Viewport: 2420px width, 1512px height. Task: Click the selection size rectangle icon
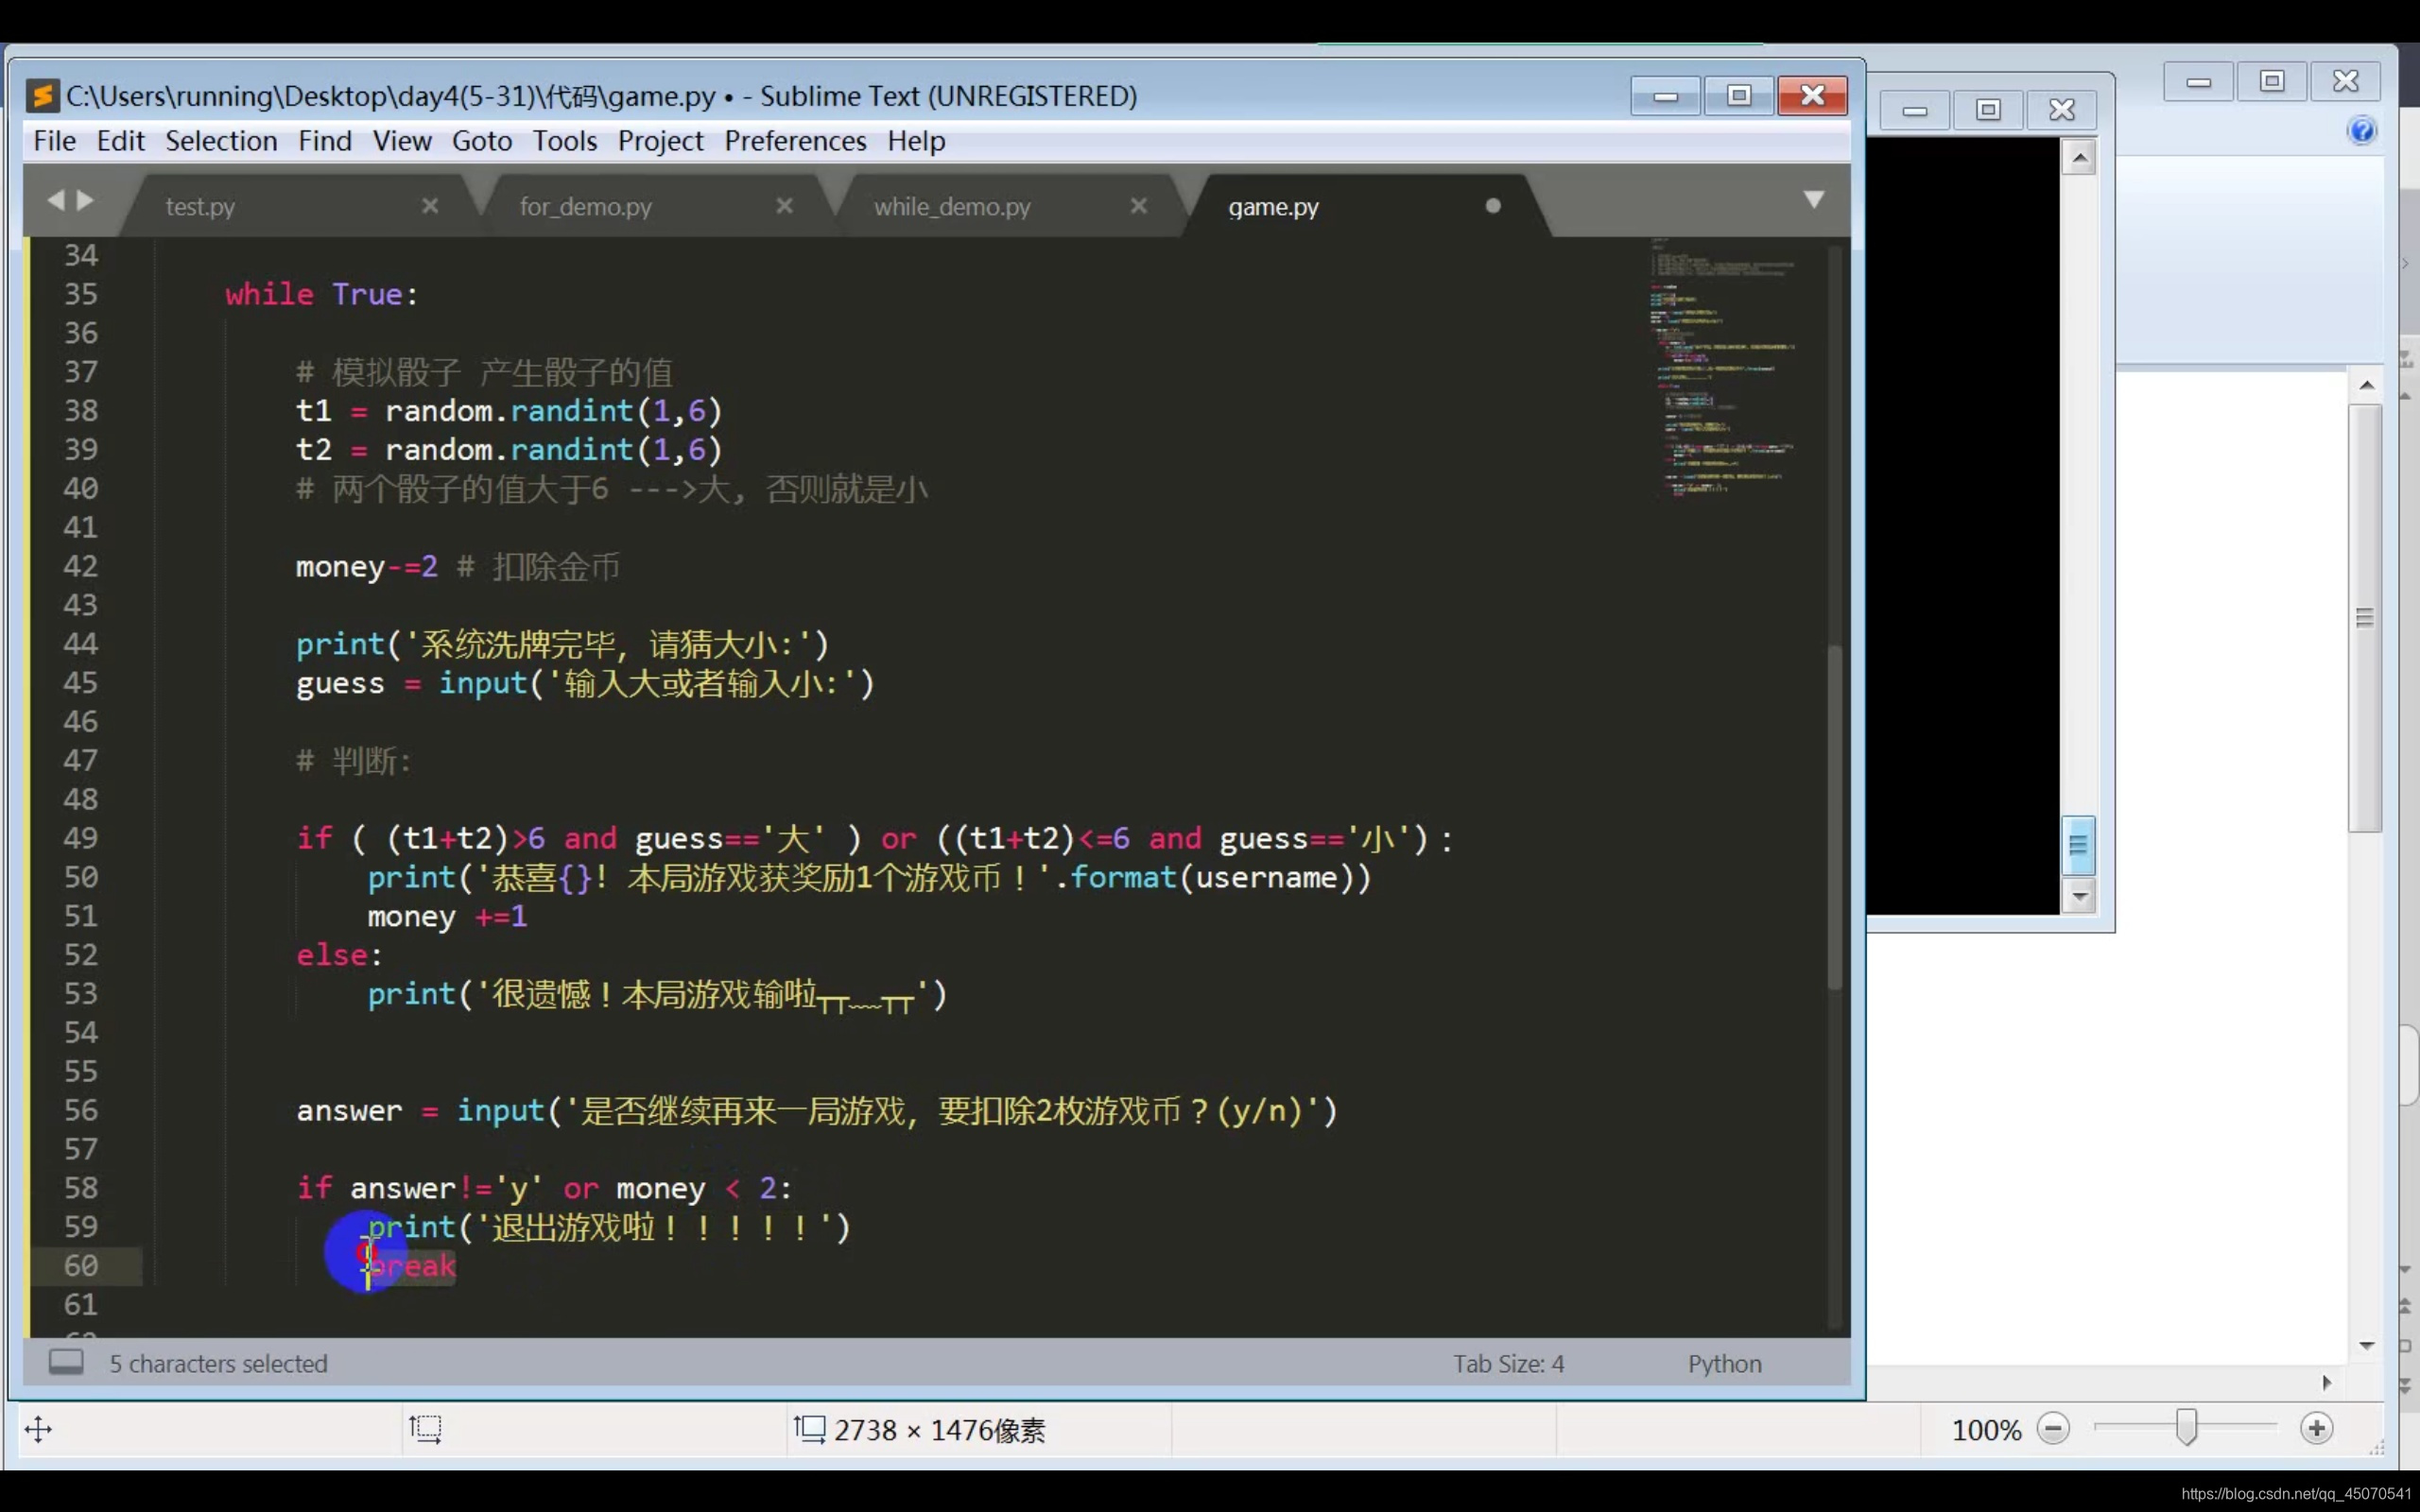pos(425,1429)
